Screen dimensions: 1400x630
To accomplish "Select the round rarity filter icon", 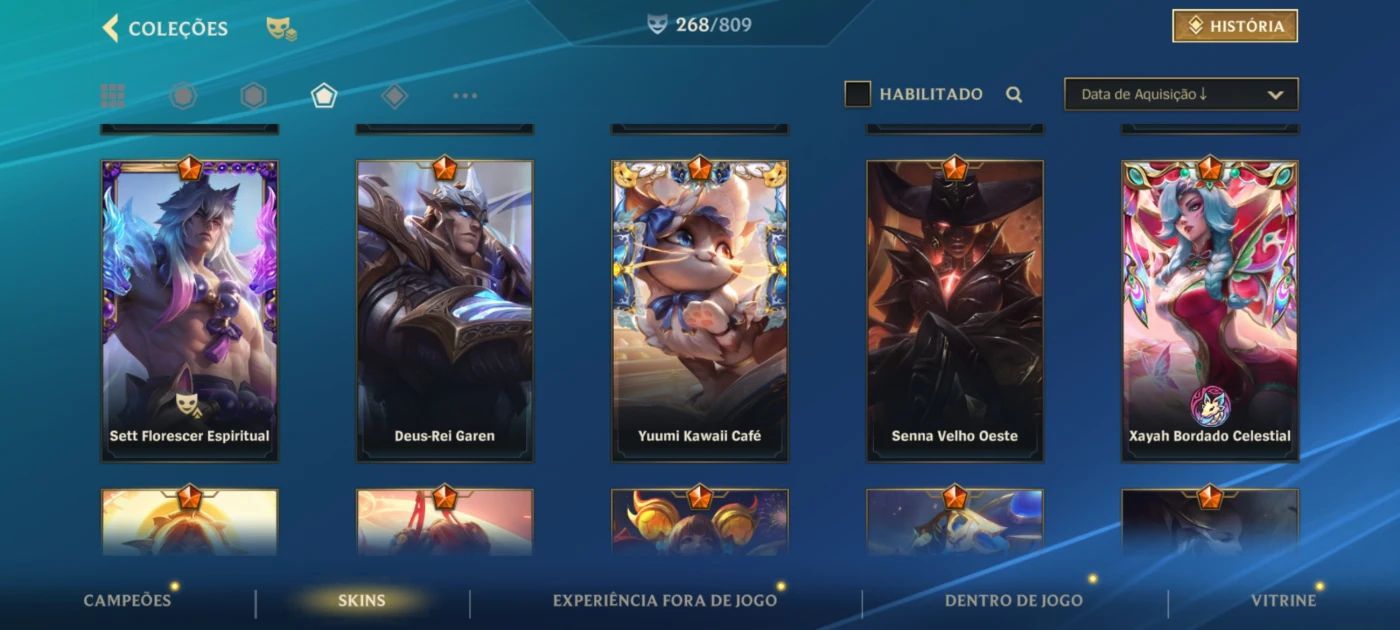I will tap(183, 96).
